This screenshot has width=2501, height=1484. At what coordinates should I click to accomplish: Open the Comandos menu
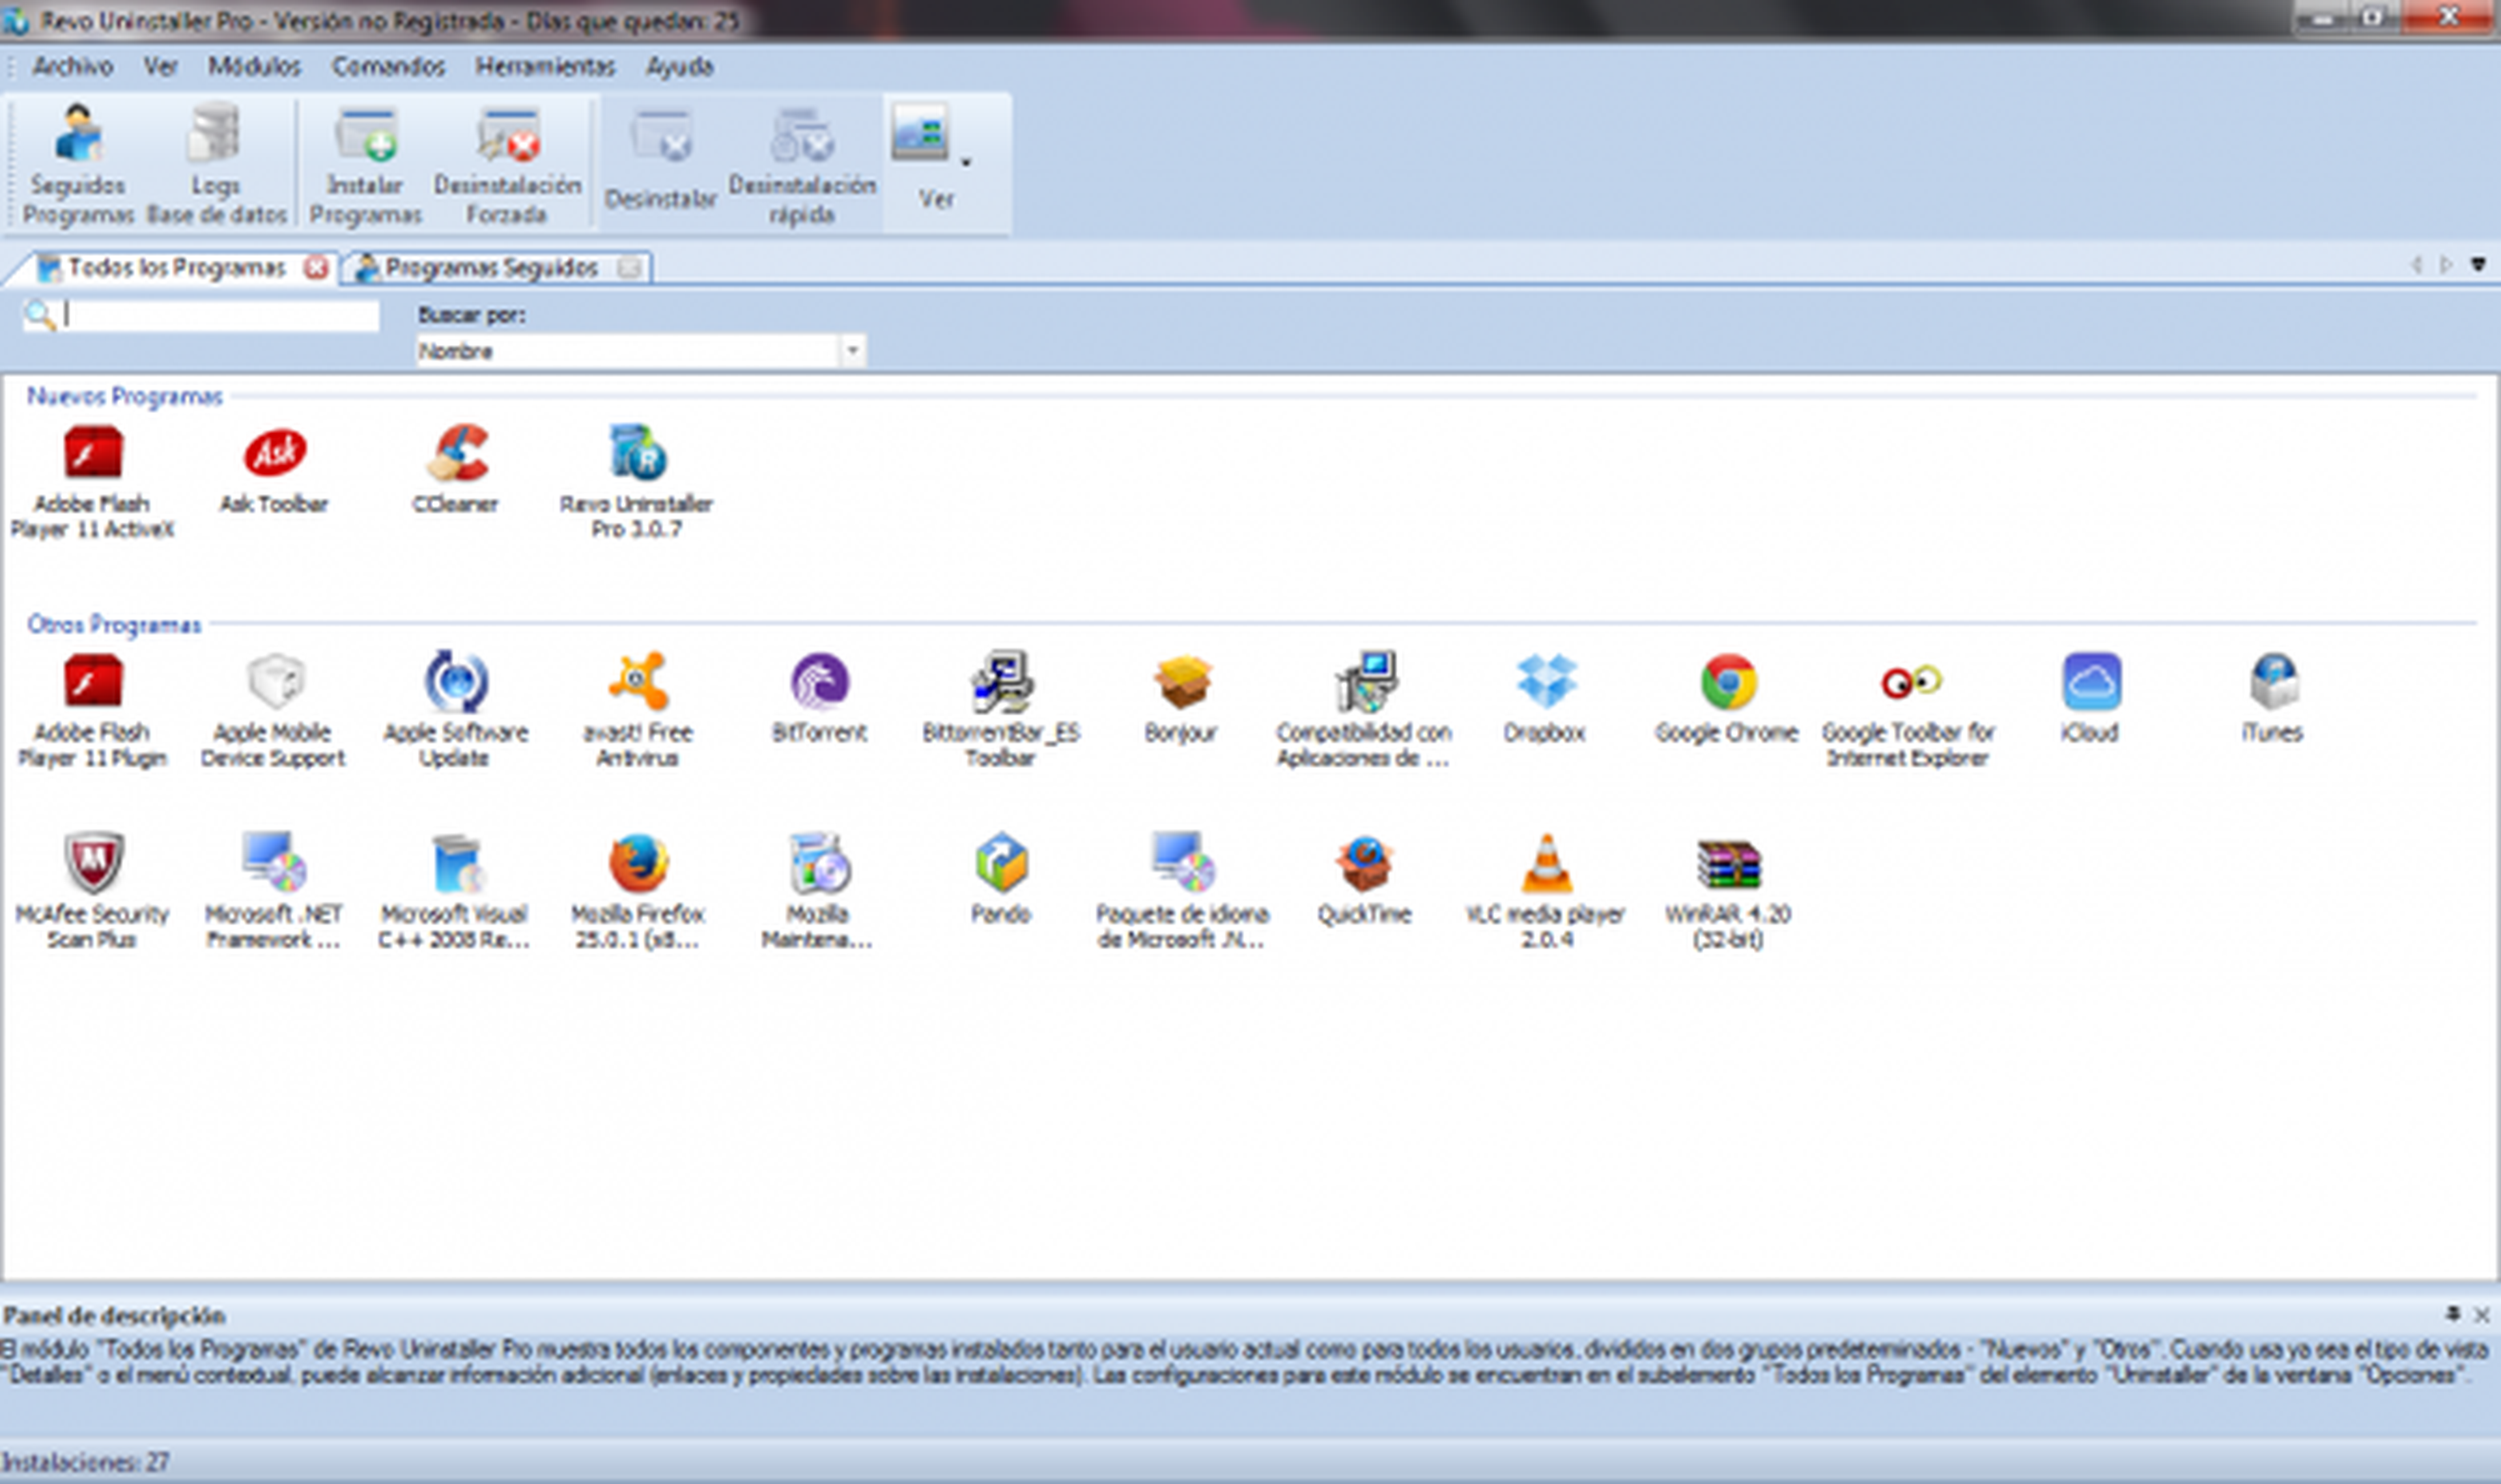pyautogui.click(x=388, y=67)
